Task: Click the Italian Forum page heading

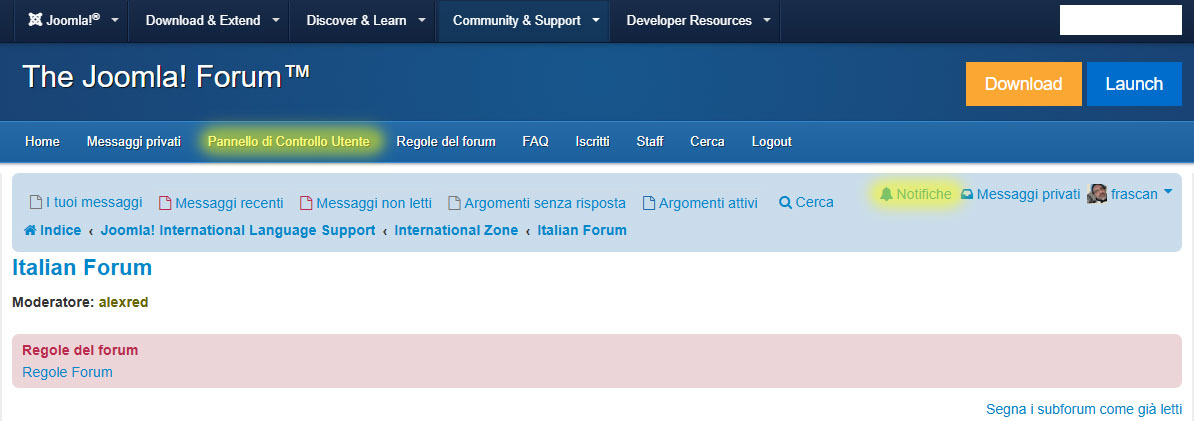Action: pos(82,268)
